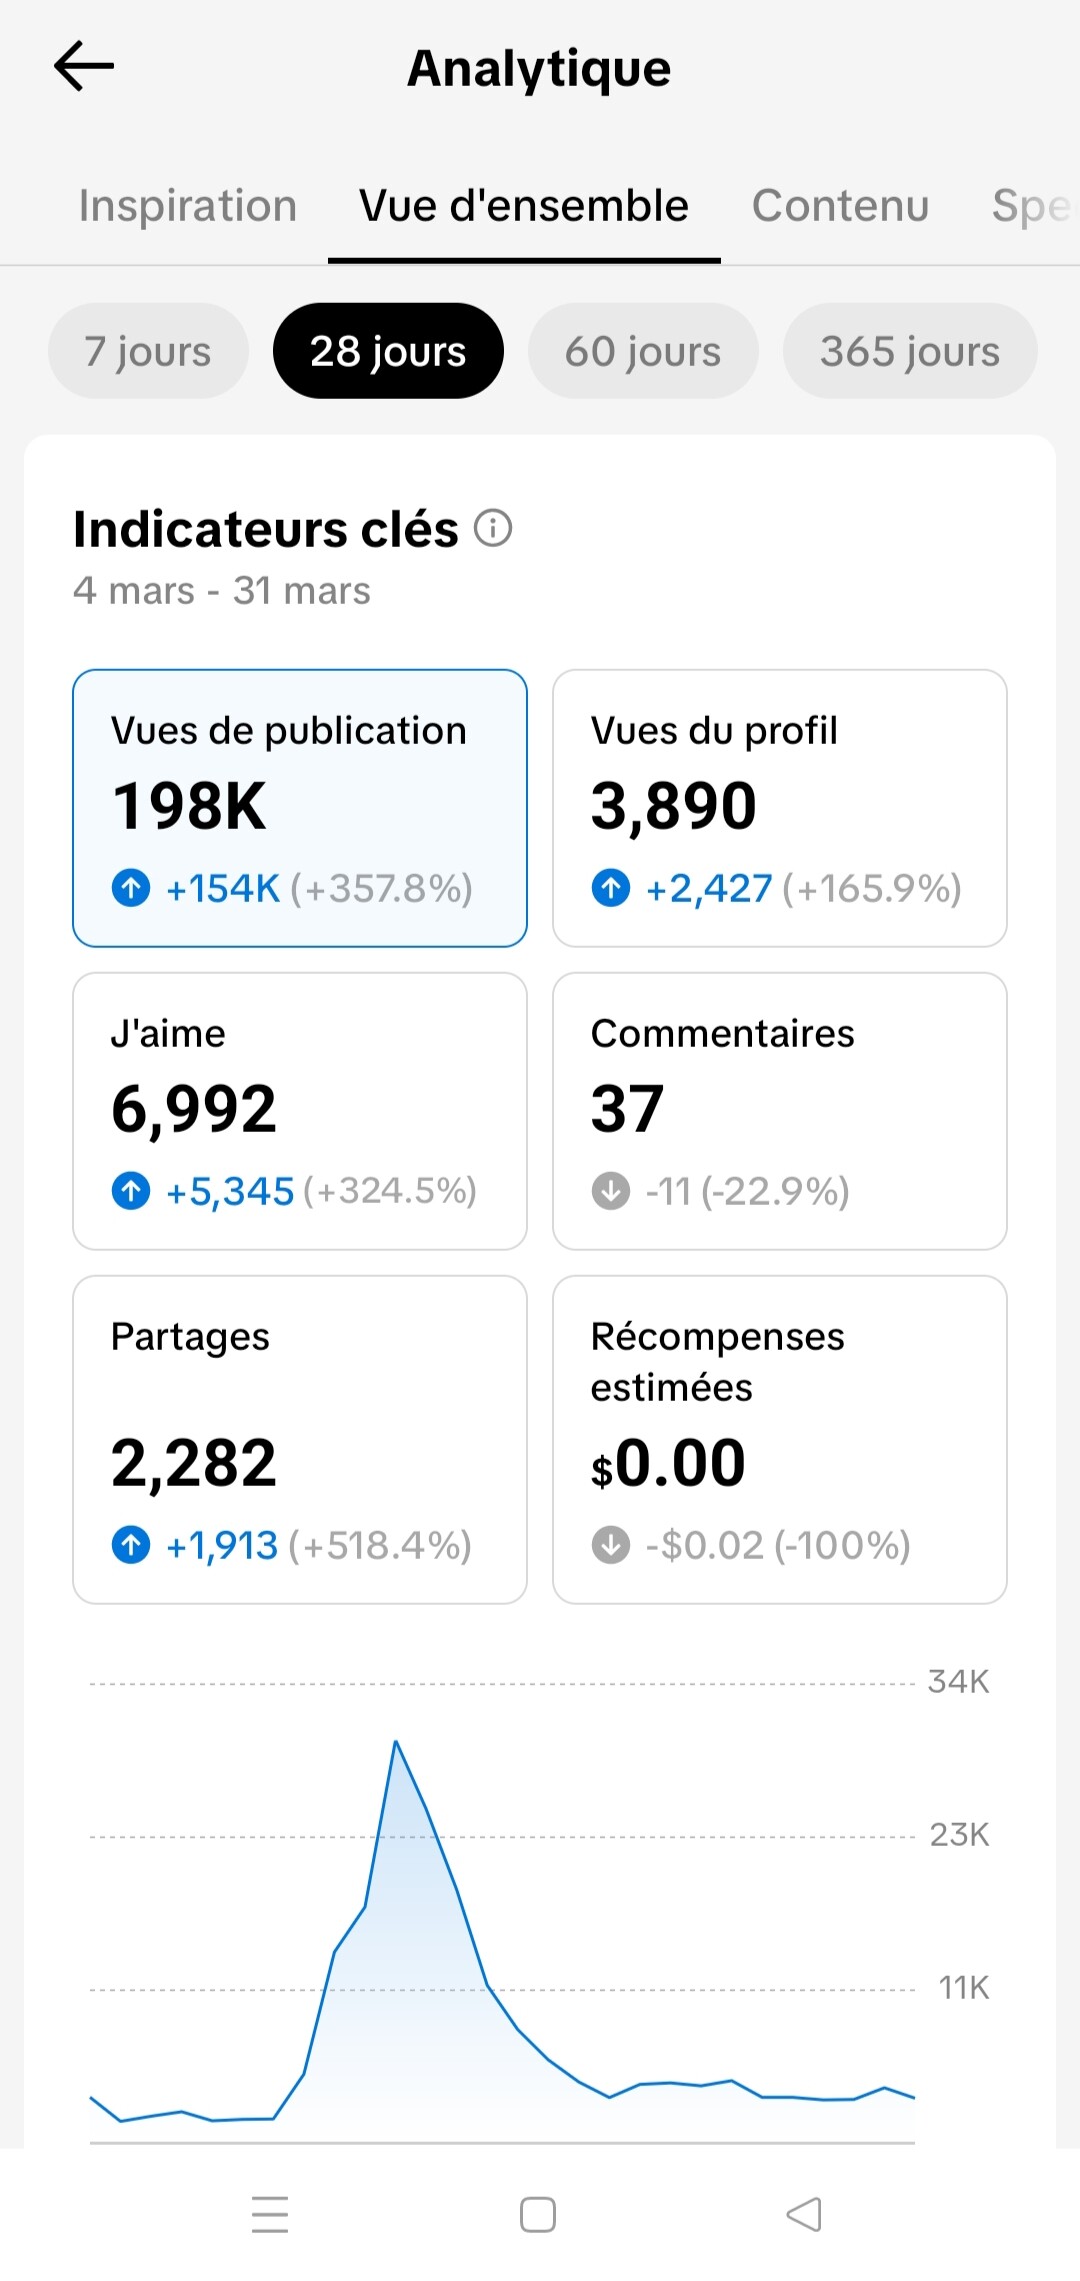Select the 28 jours period chip
The height and width of the screenshot is (2281, 1080).
click(x=388, y=351)
